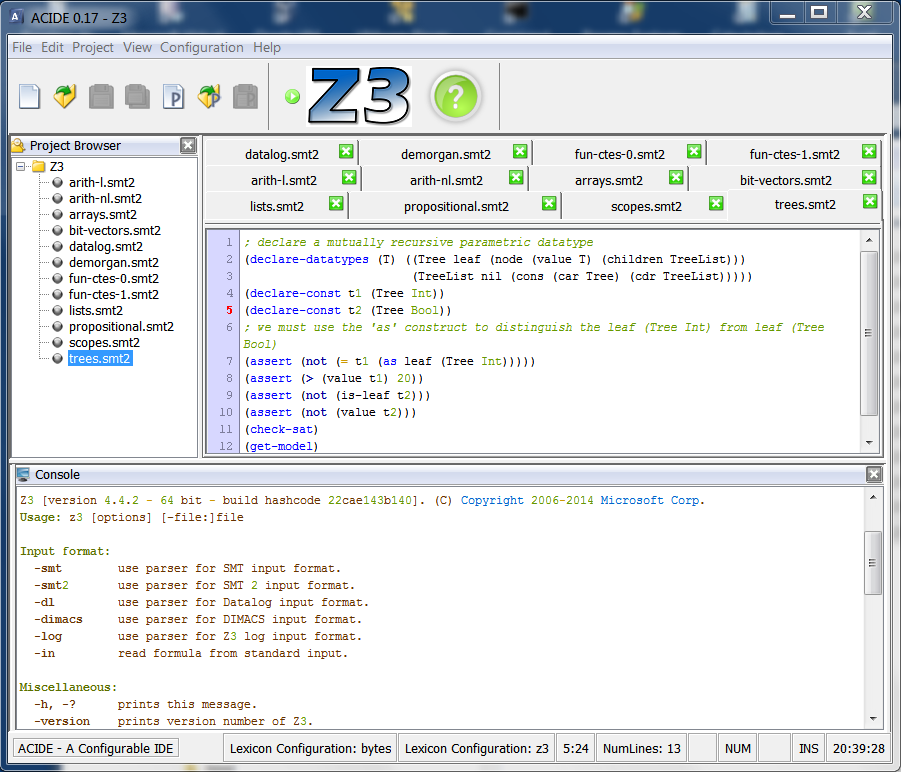
Task: Open the File menu
Action: (22, 47)
